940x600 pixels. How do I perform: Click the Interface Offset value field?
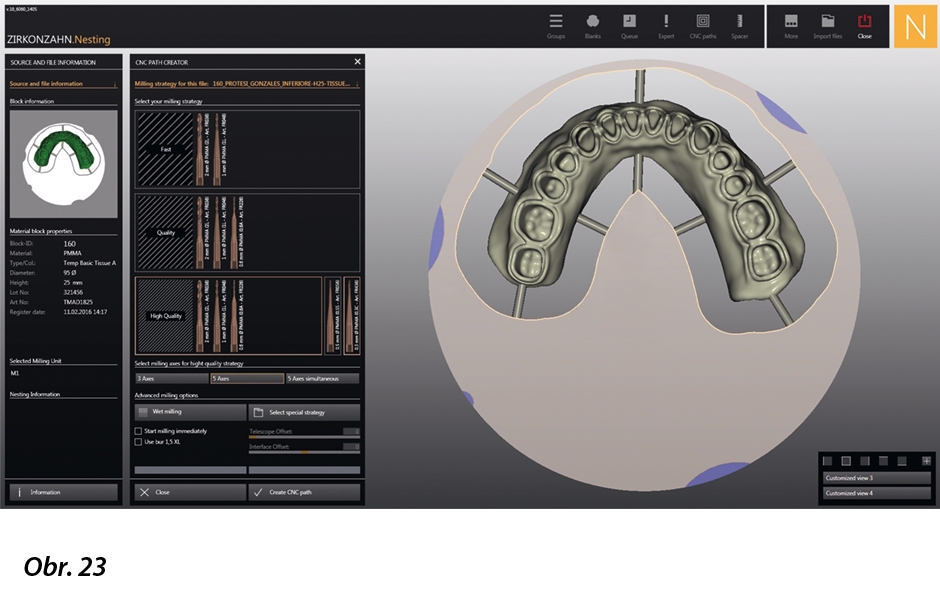351,447
